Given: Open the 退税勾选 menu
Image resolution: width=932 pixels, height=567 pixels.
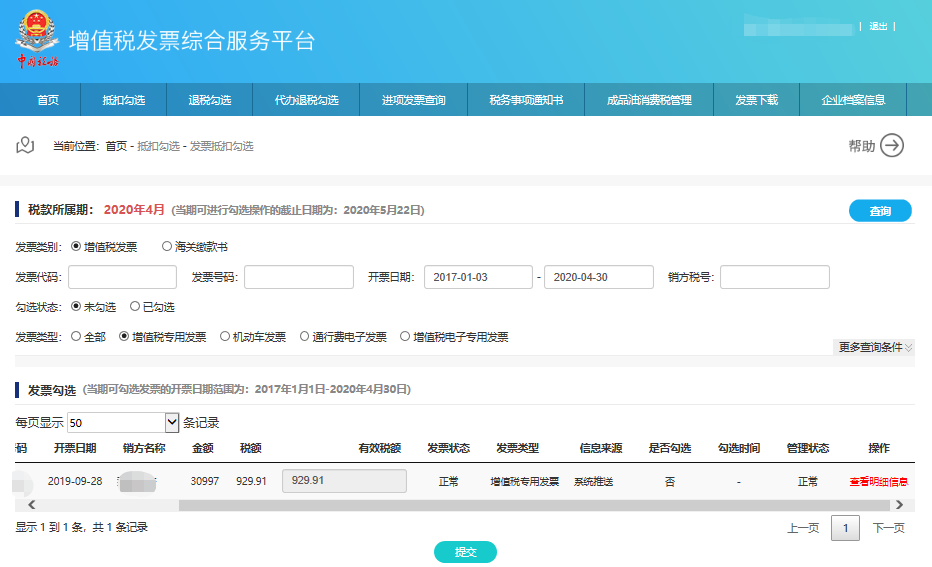Looking at the screenshot, I should [x=210, y=100].
